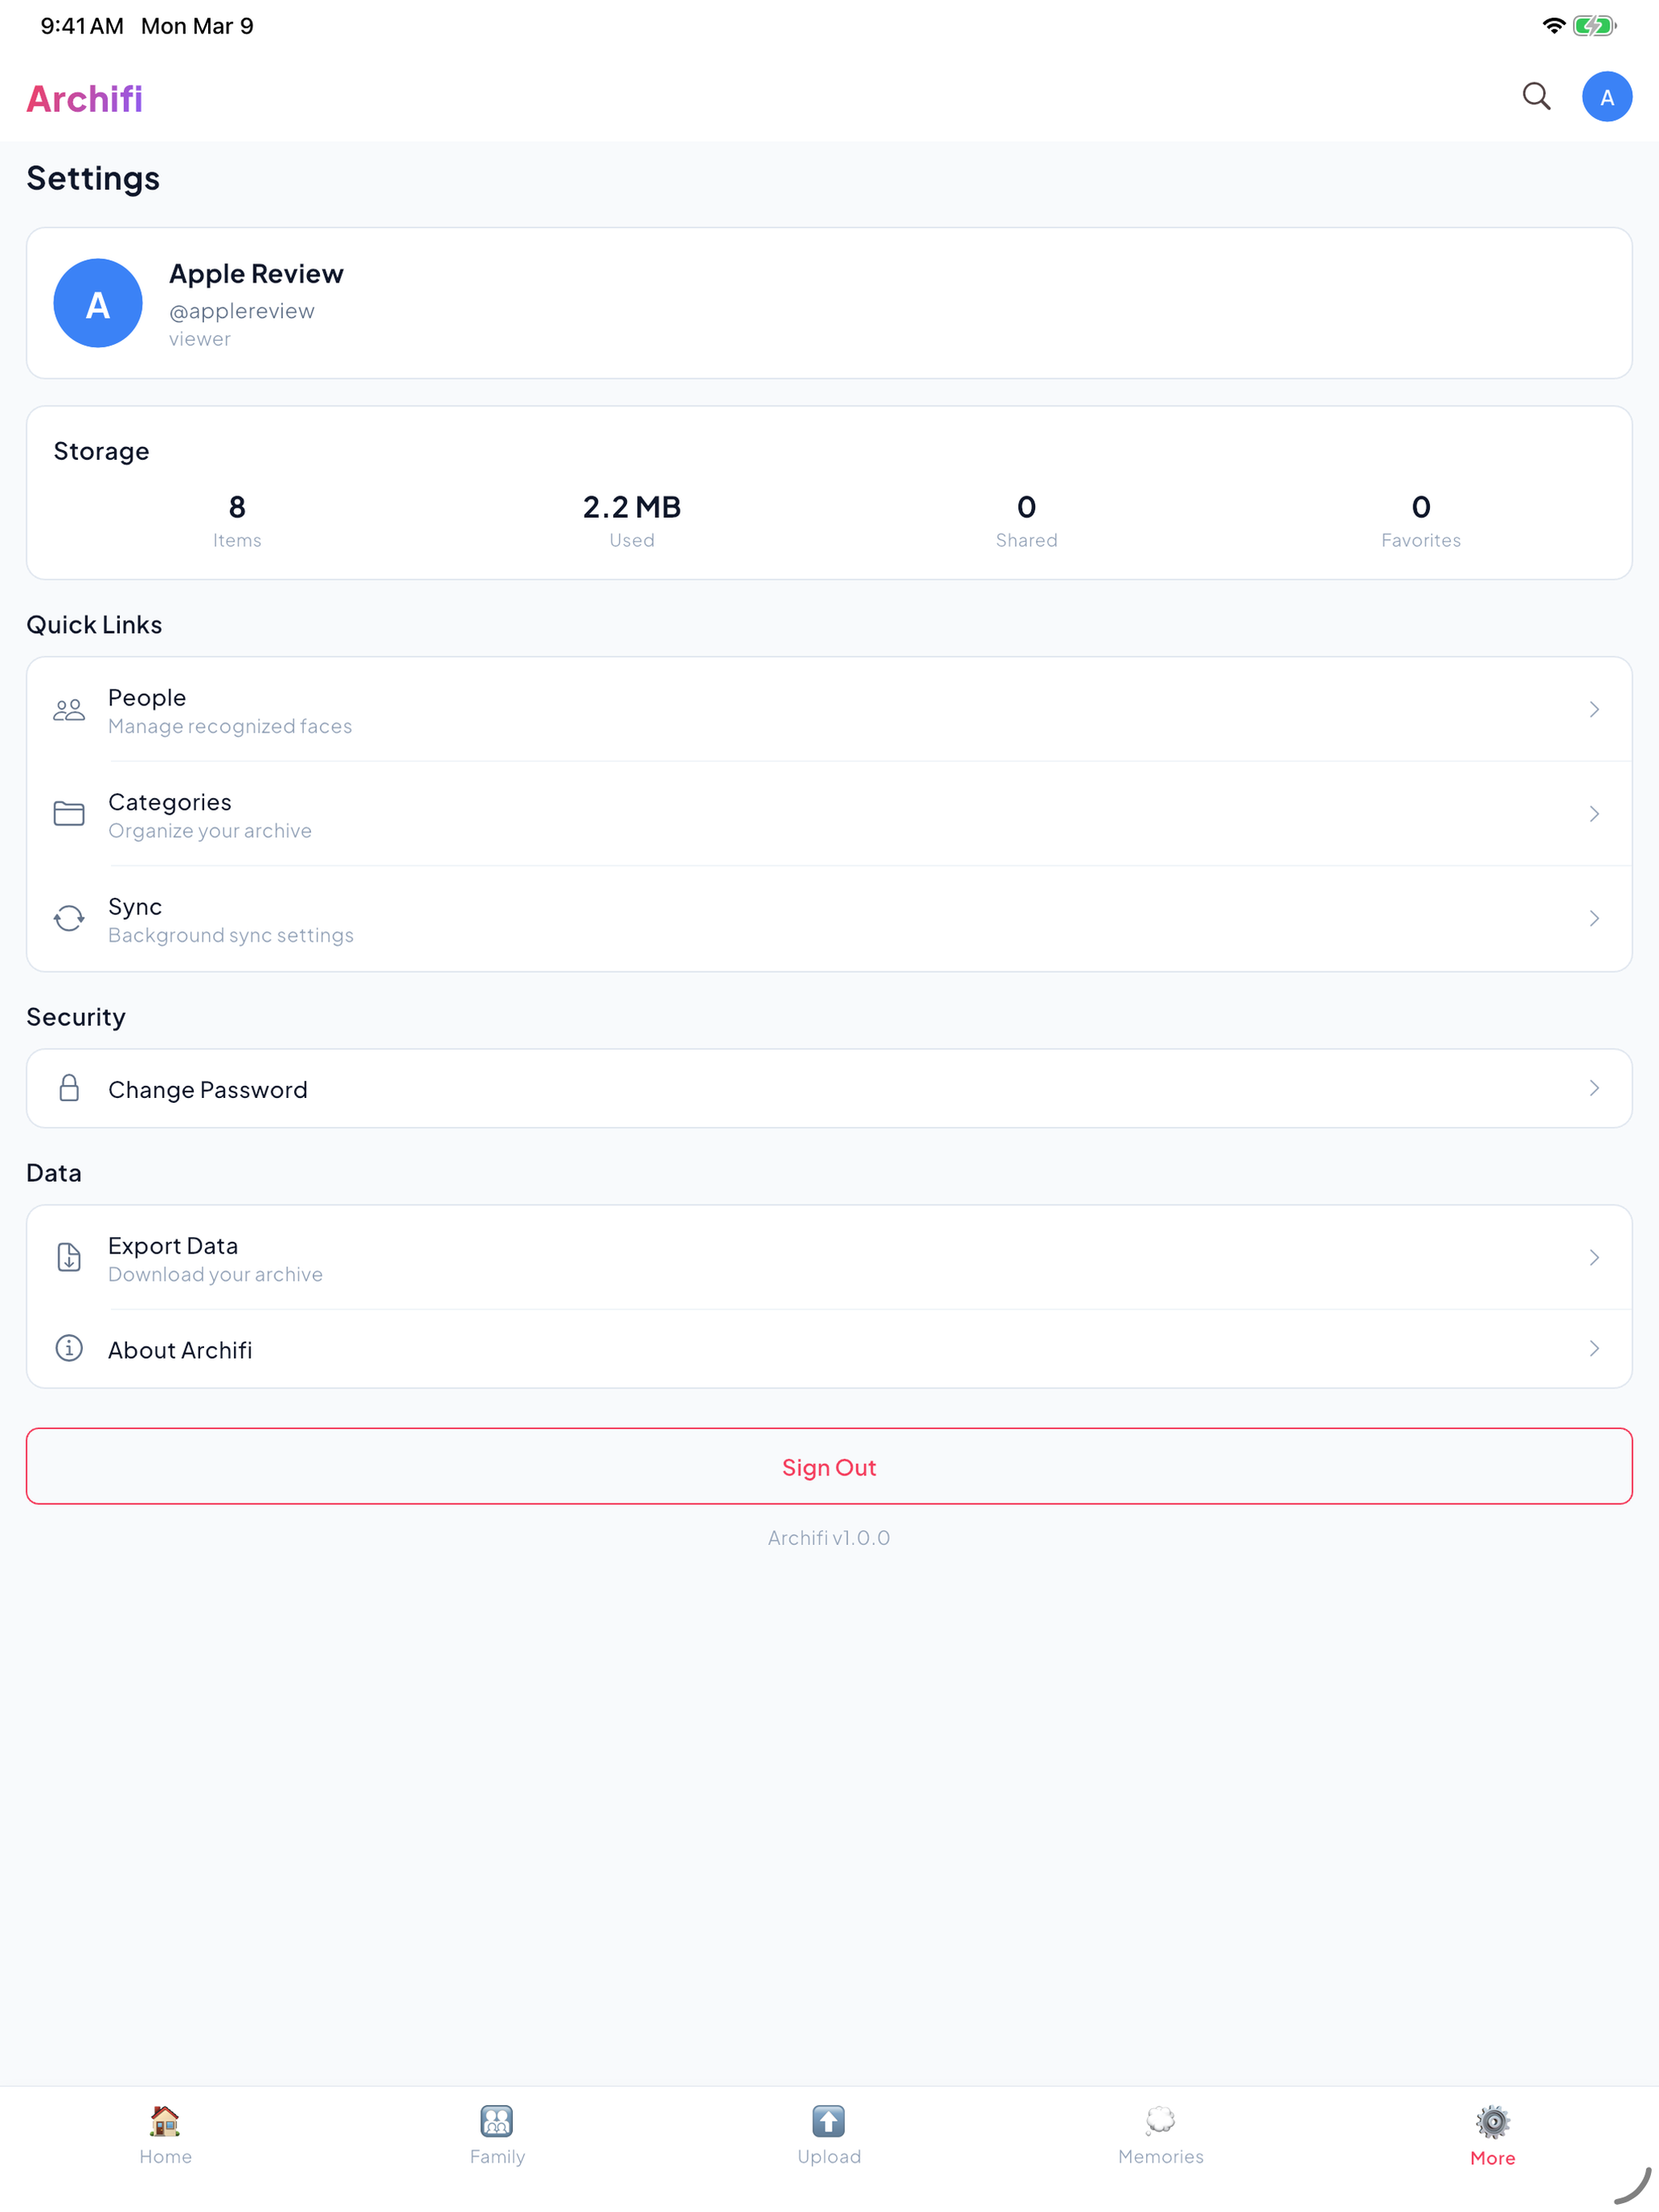Open the Export Data option

[829, 1257]
